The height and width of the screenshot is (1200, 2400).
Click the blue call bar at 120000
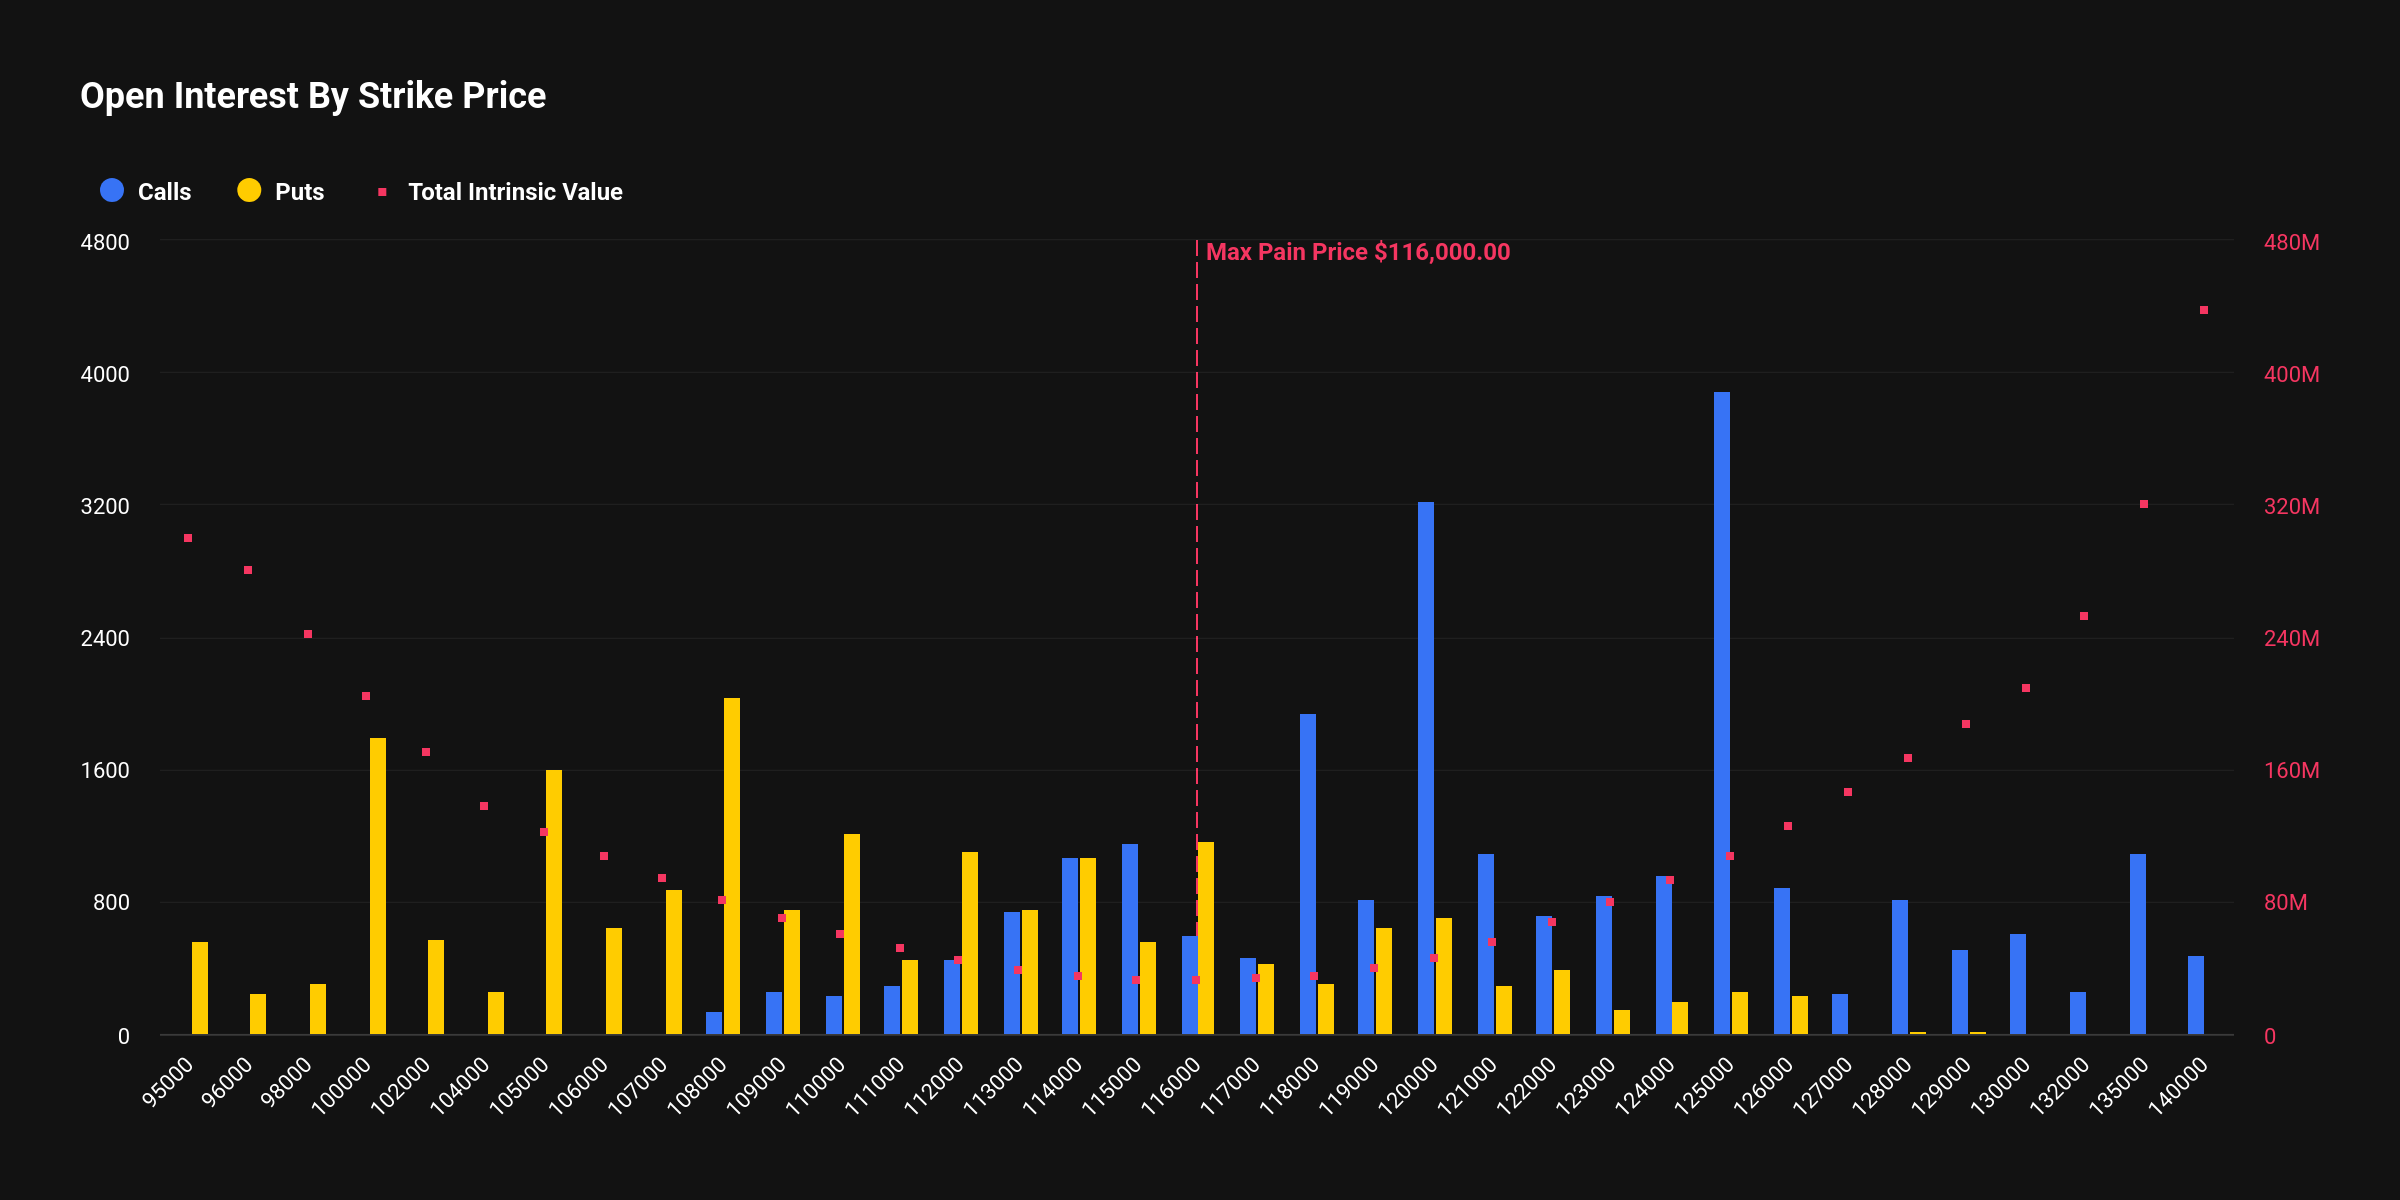click(x=1425, y=767)
